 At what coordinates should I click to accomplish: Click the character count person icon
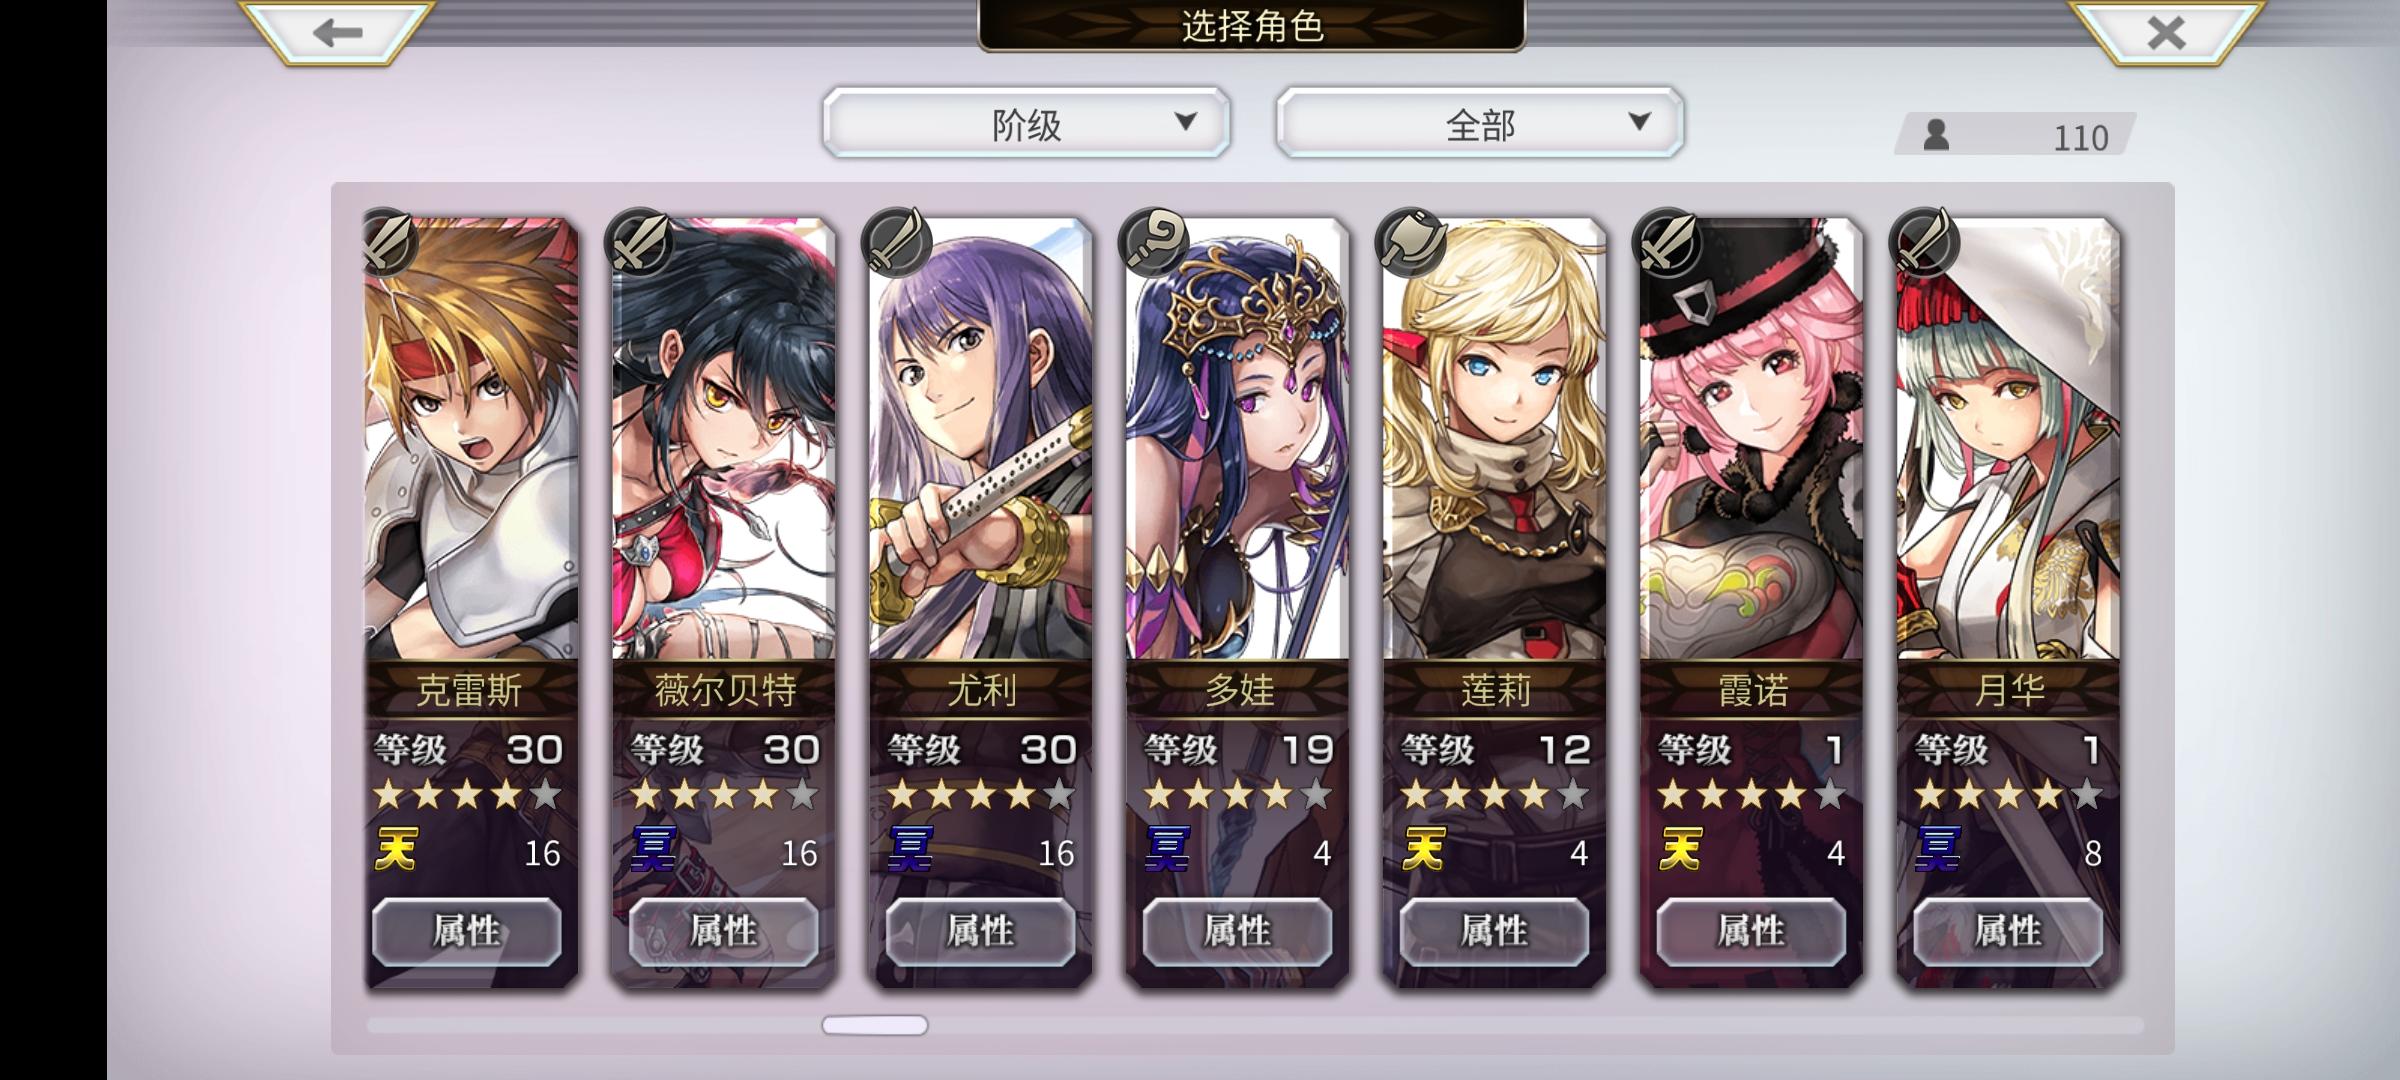pos(1936,135)
